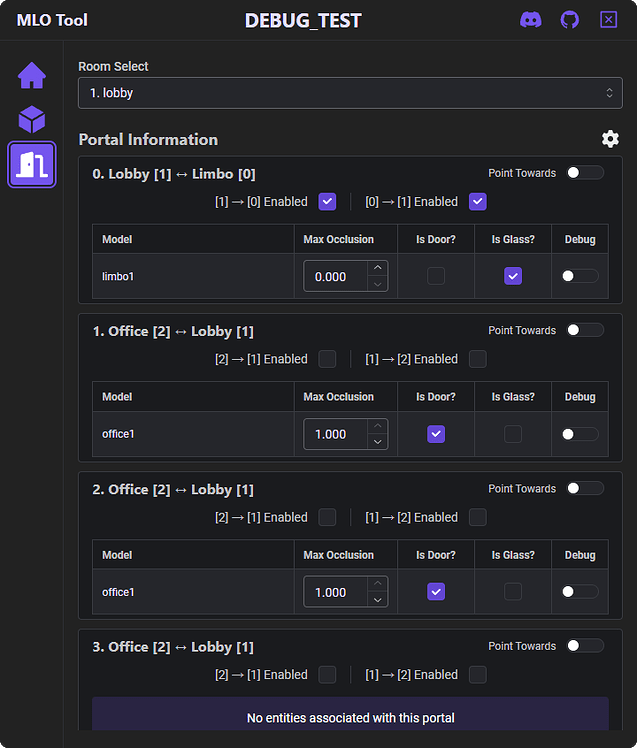Open the Discord link icon
This screenshot has width=637, height=748.
tap(531, 20)
